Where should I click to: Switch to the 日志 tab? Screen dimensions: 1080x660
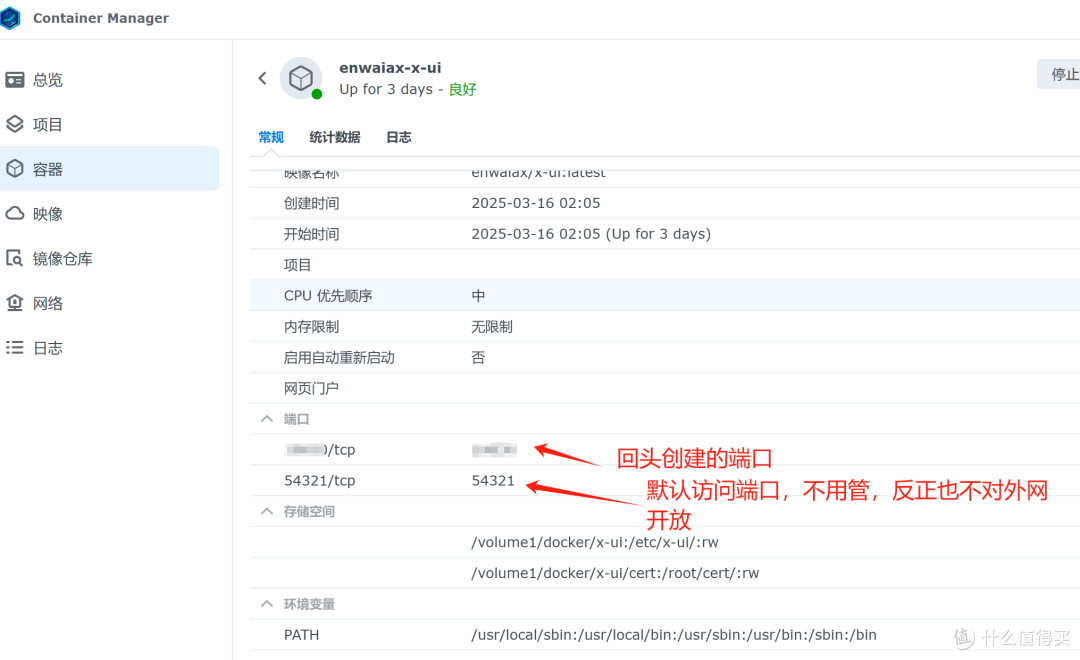pos(399,137)
